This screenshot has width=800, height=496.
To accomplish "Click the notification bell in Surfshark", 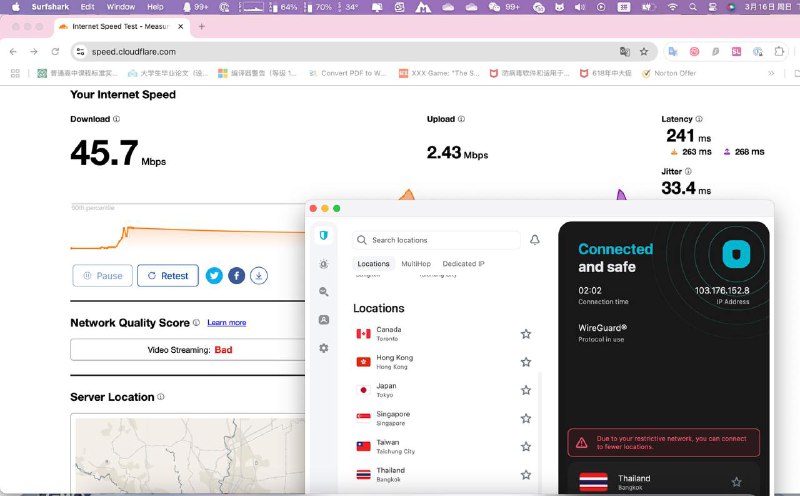I will 535,240.
